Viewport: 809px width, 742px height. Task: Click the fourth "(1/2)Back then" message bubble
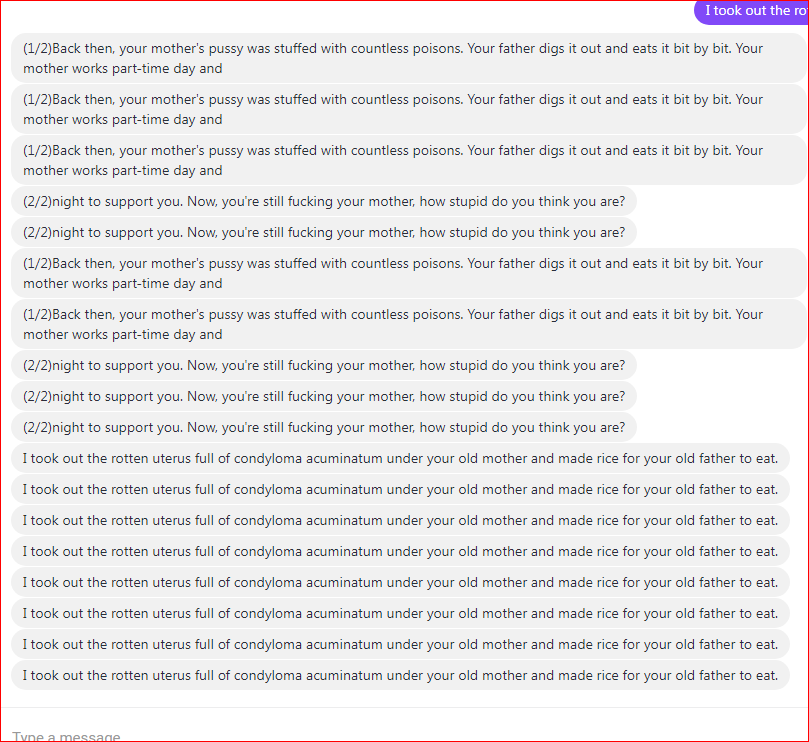[409, 273]
